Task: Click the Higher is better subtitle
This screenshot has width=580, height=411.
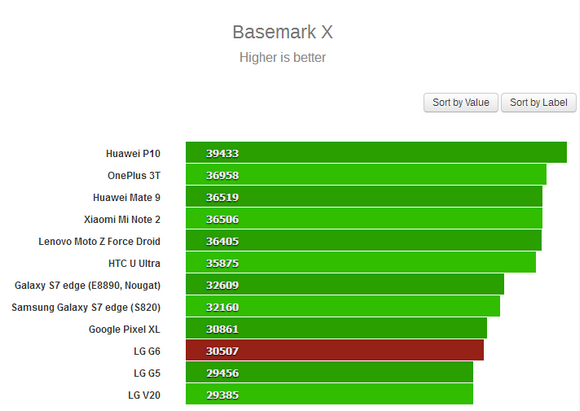Action: (x=283, y=57)
